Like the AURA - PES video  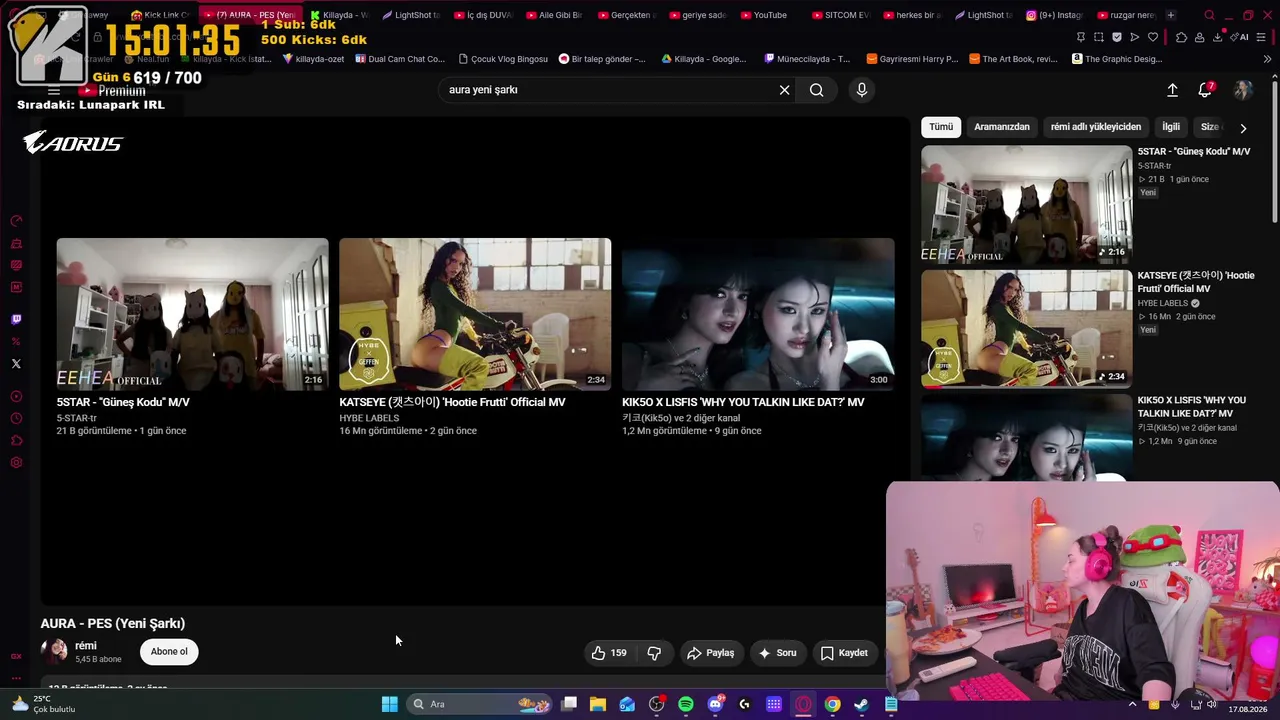(x=609, y=653)
